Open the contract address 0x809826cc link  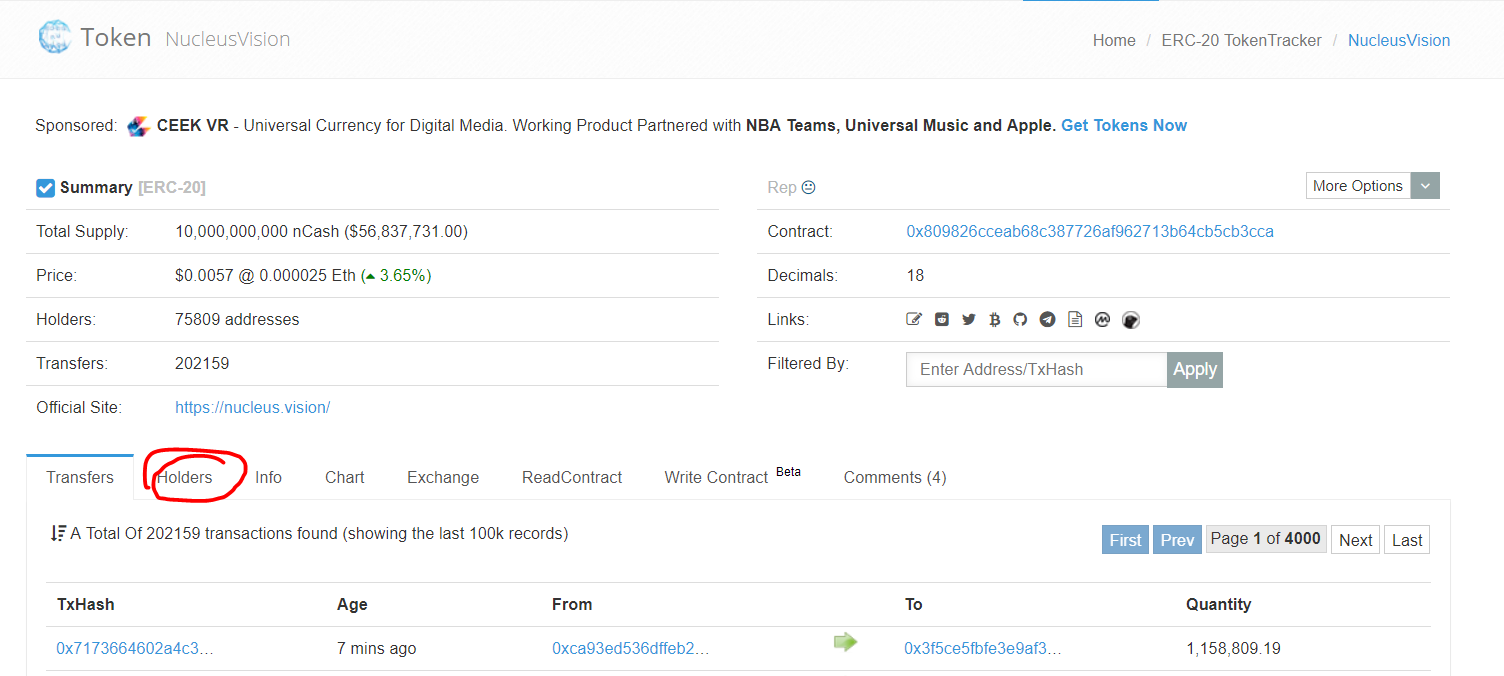tap(1090, 231)
